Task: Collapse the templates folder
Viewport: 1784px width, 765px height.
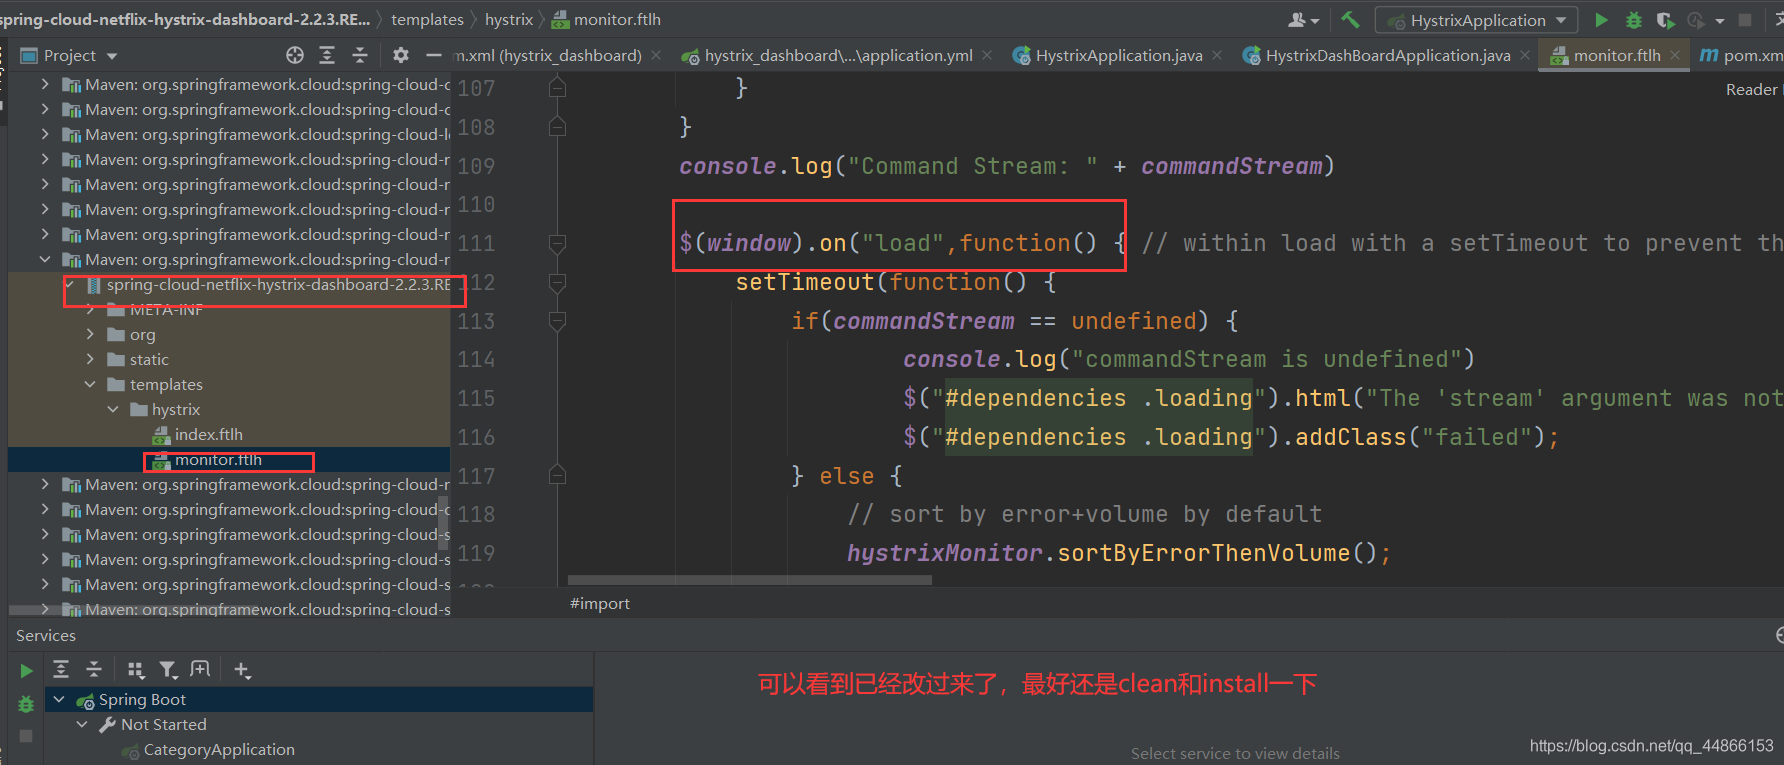Action: pyautogui.click(x=91, y=385)
